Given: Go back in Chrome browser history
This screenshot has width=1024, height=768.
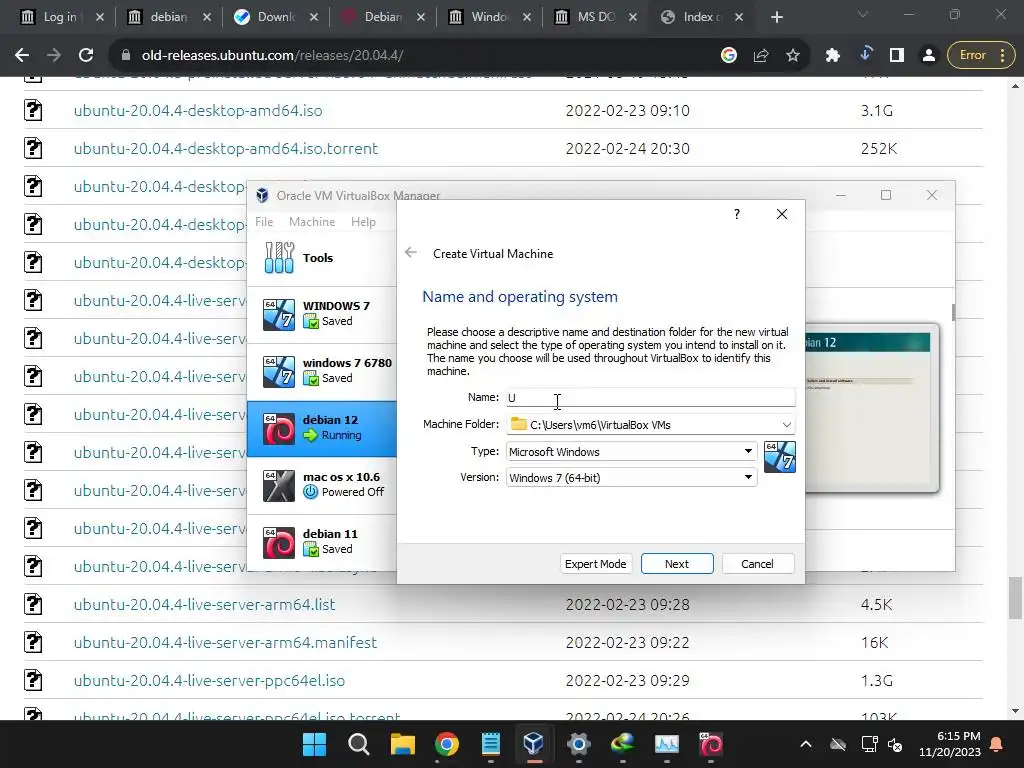Looking at the screenshot, I should (x=22, y=56).
